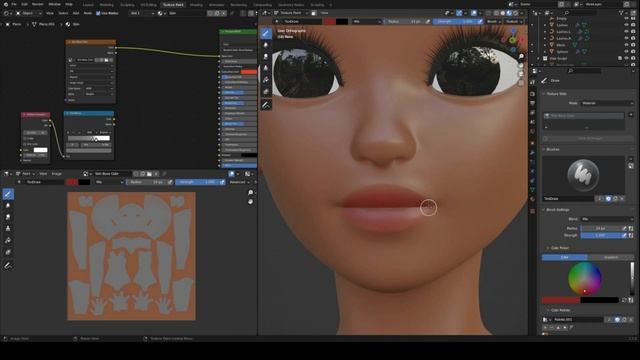Open the Material properties tab icon
The height and width of the screenshot is (360, 640).
(x=533, y=199)
